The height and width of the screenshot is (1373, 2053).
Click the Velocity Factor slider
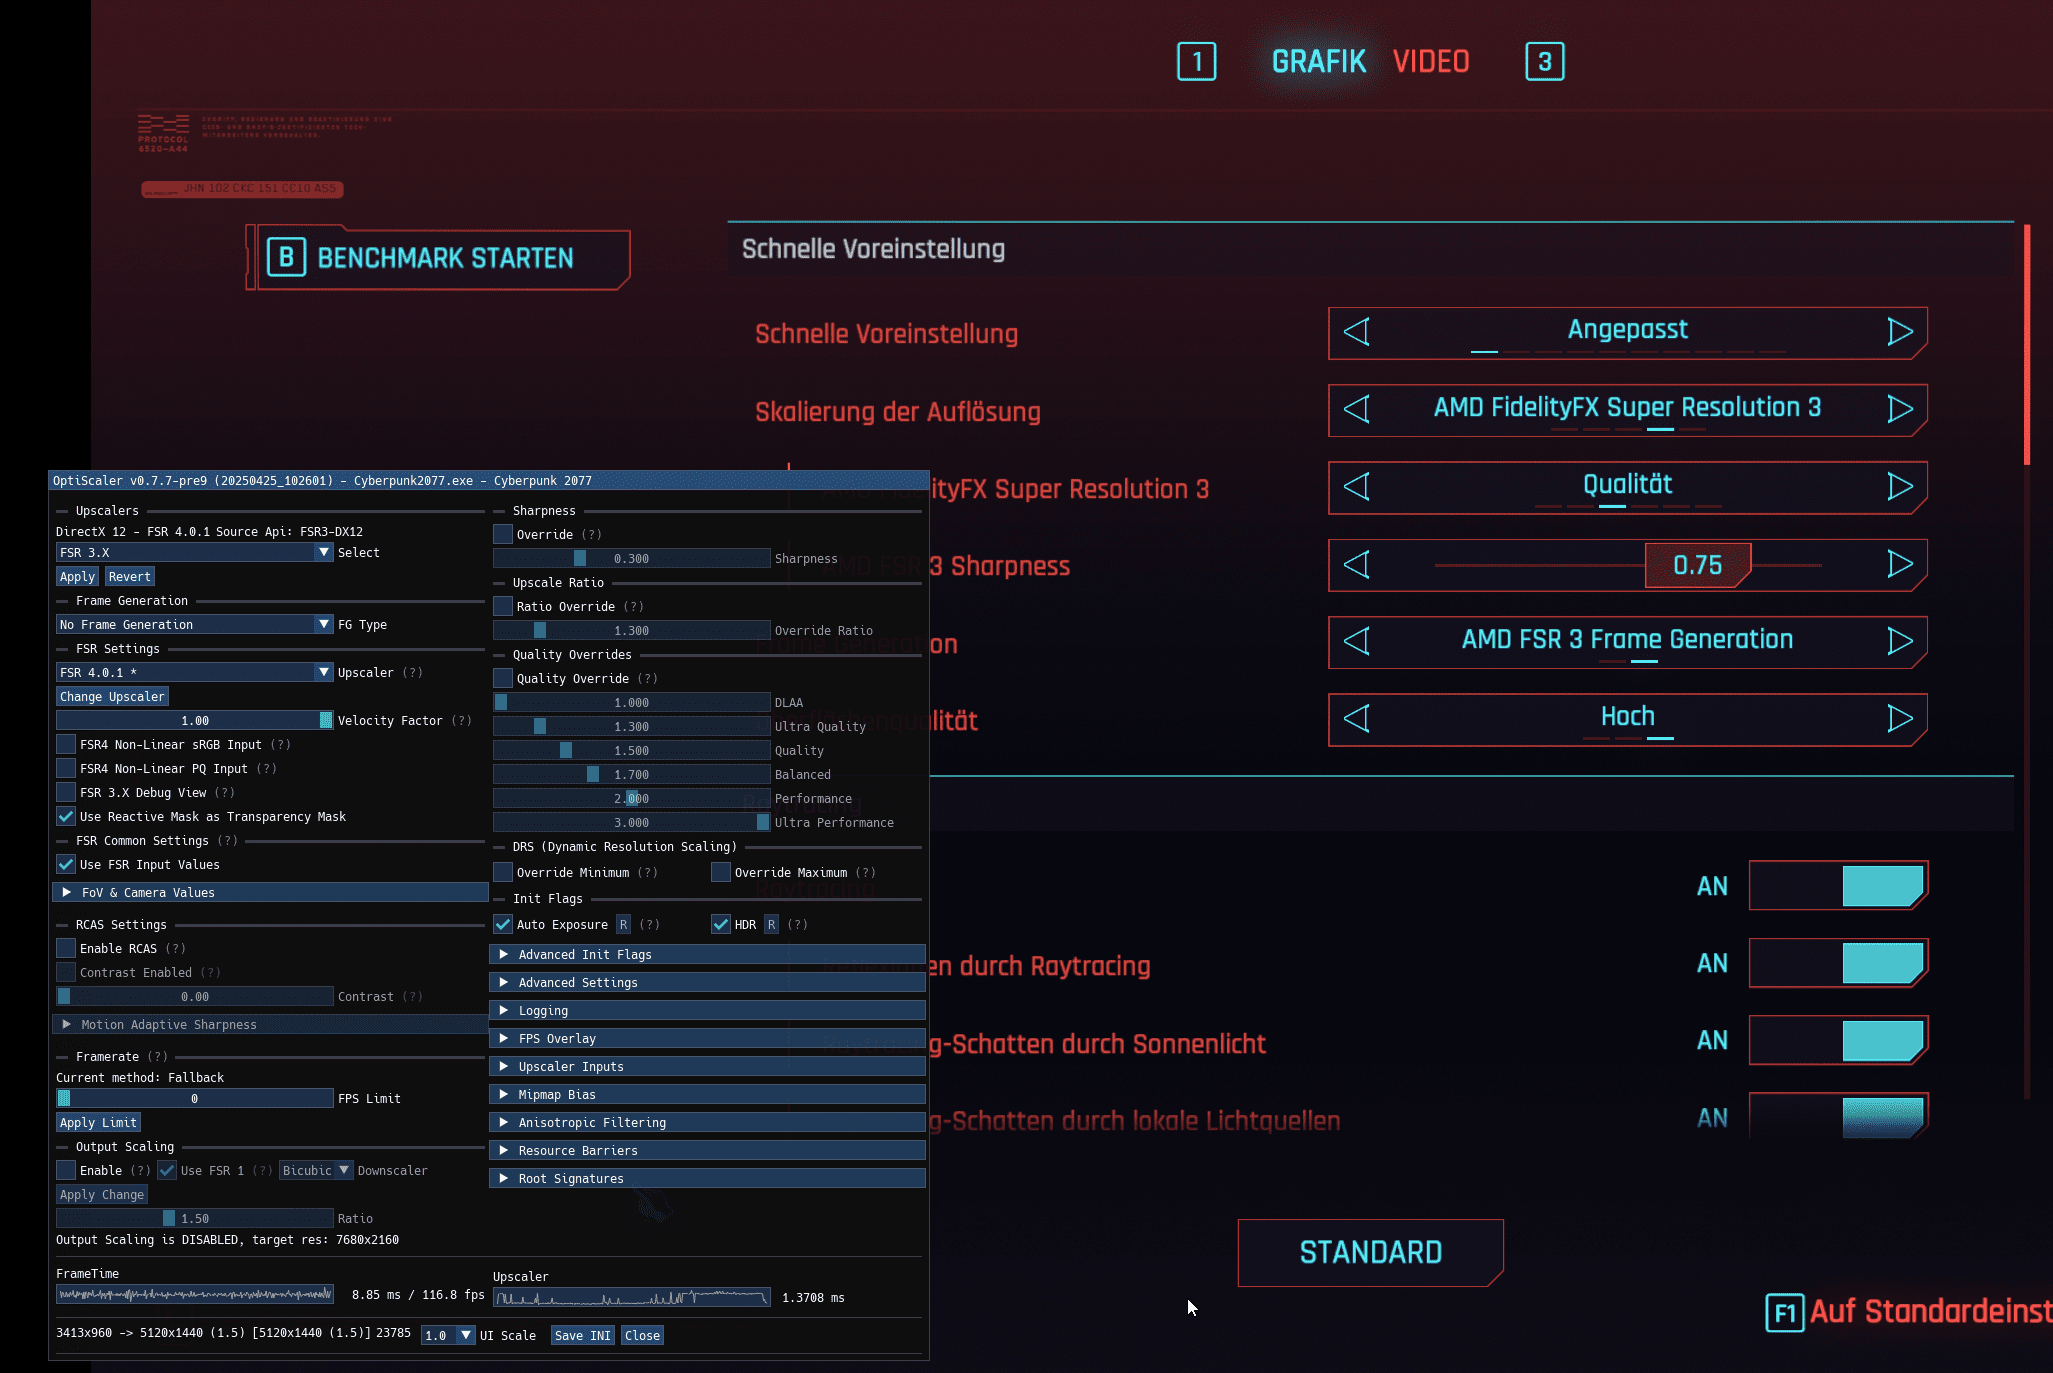[194, 721]
